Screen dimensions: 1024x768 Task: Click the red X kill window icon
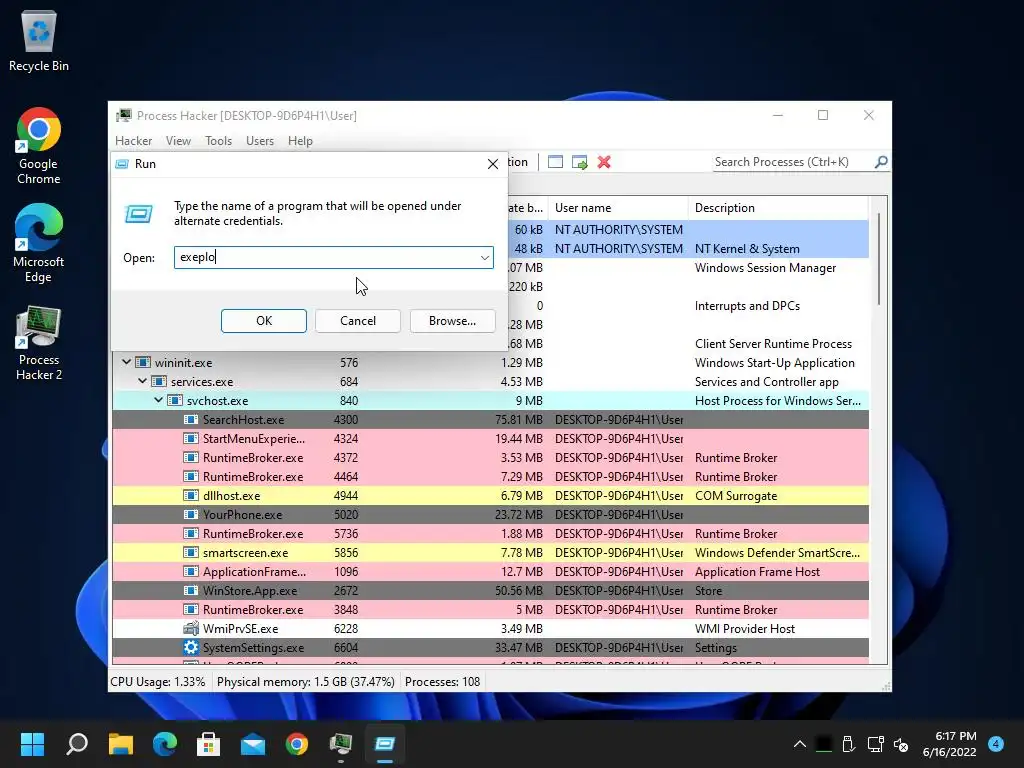coord(604,162)
